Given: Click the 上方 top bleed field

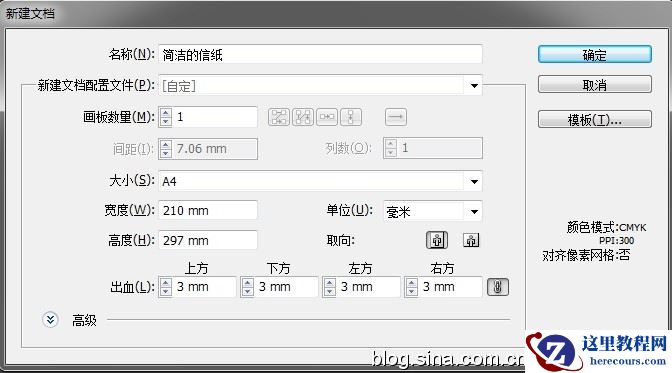Looking at the screenshot, I should tap(204, 287).
